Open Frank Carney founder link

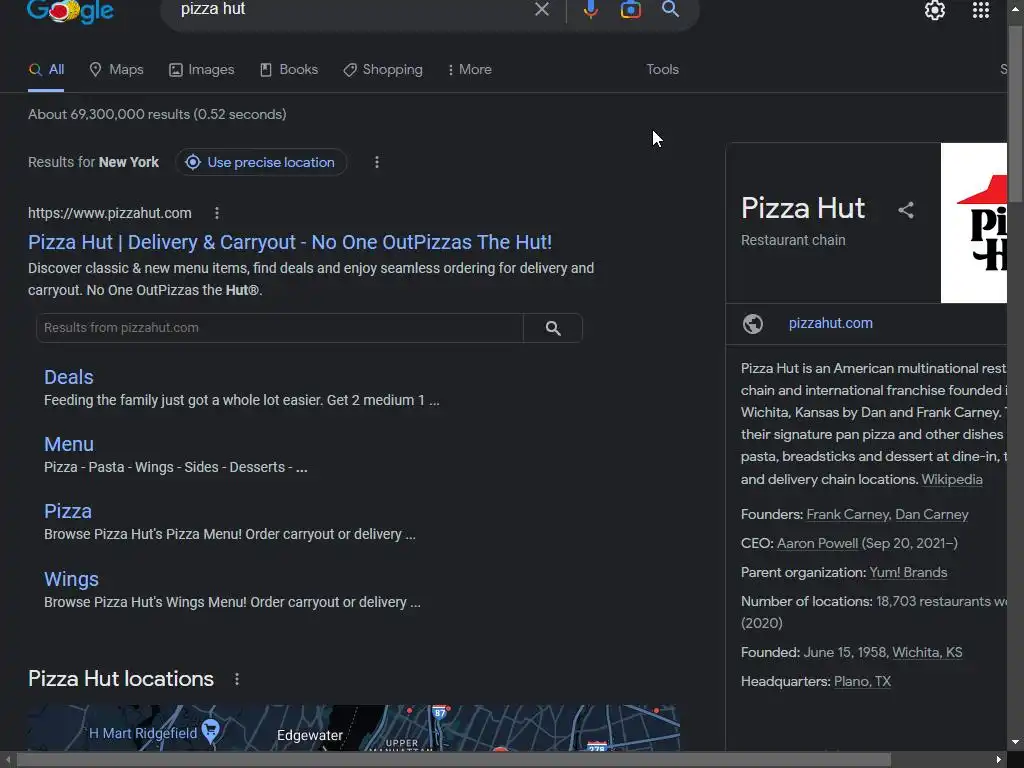click(848, 515)
